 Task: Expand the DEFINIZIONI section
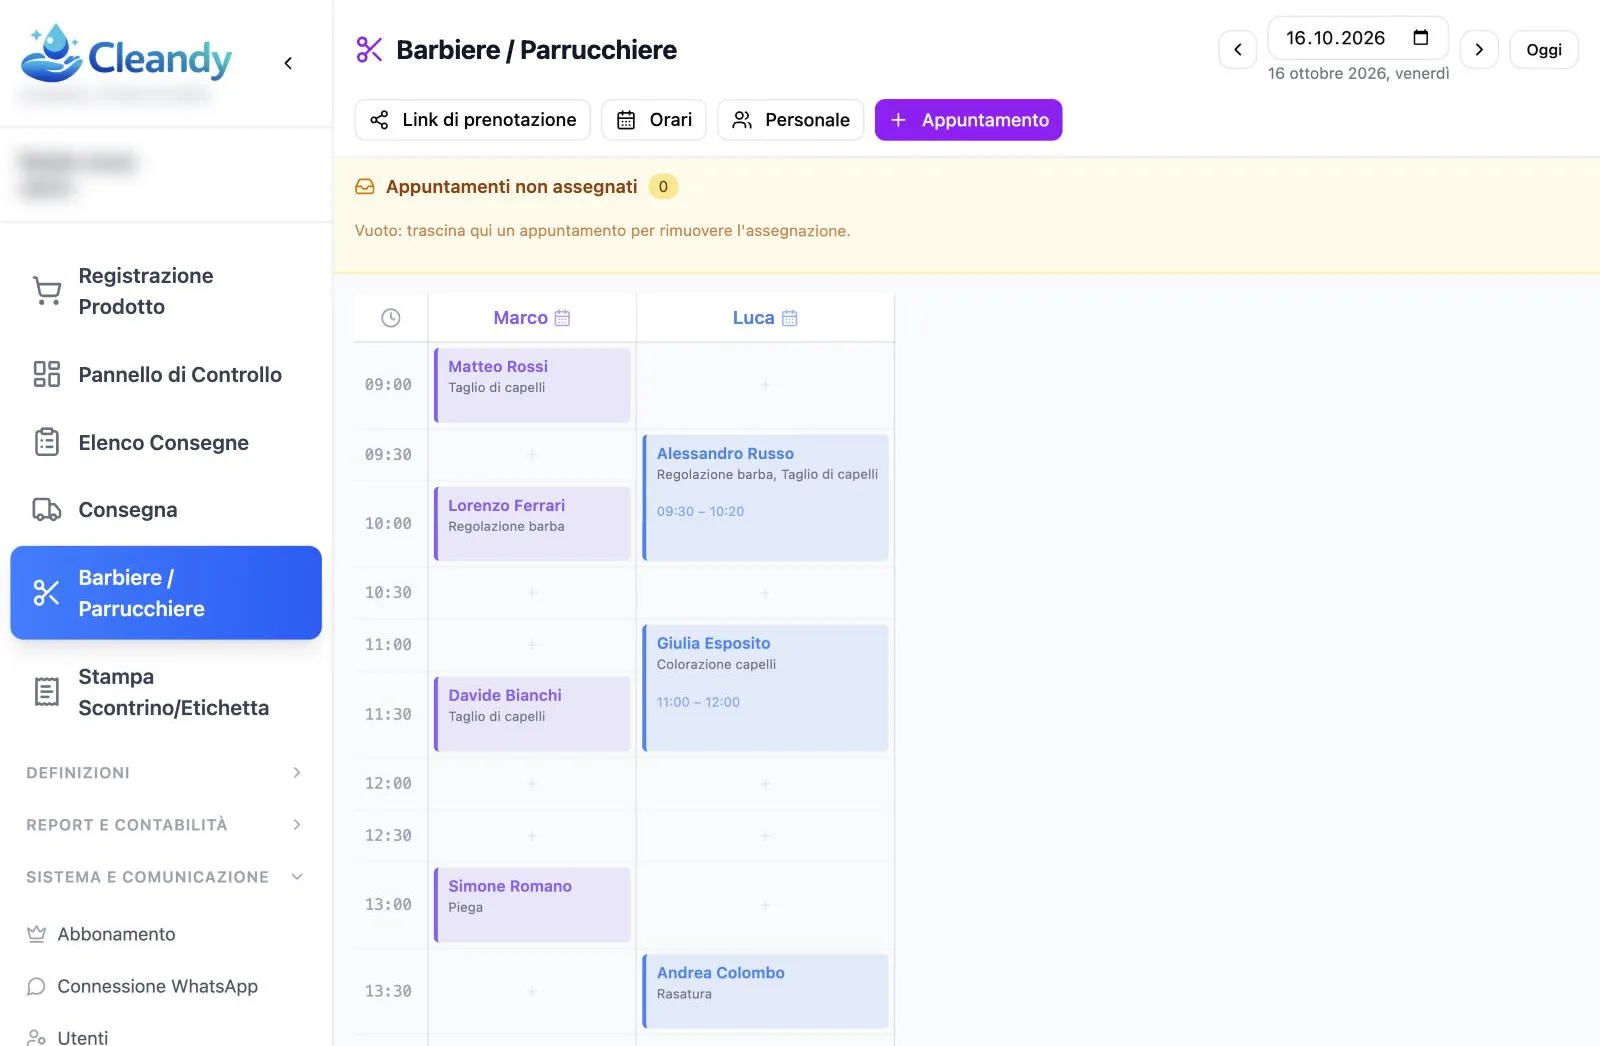pyautogui.click(x=165, y=773)
